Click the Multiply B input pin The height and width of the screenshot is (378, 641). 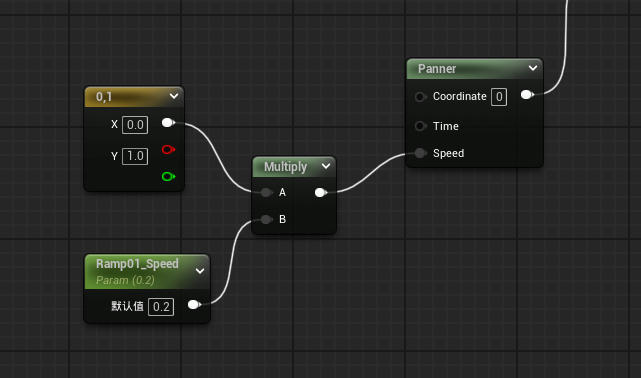[267, 219]
